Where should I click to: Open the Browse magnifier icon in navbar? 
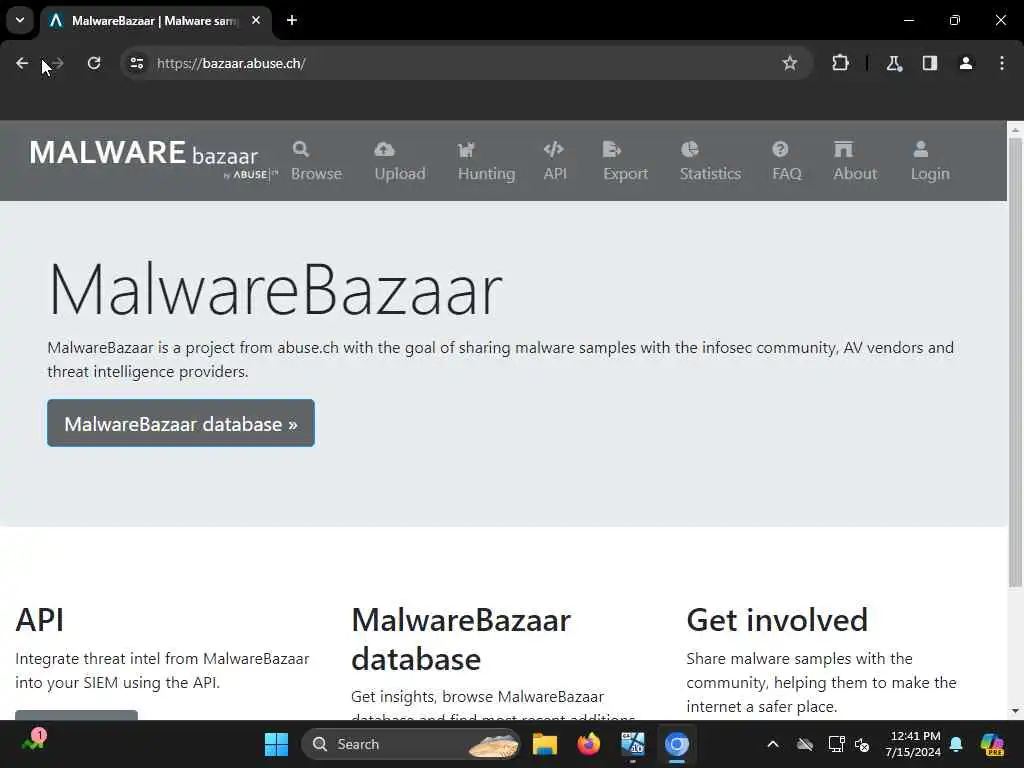pos(300,150)
